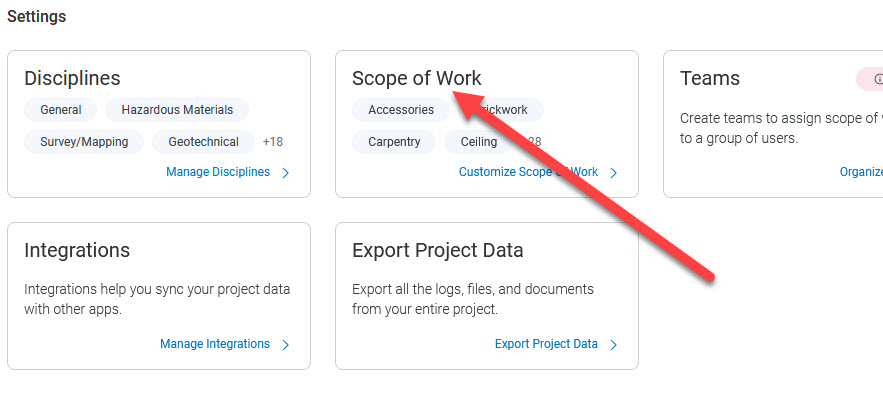
Task: Select the General discipline chip
Action: click(61, 110)
